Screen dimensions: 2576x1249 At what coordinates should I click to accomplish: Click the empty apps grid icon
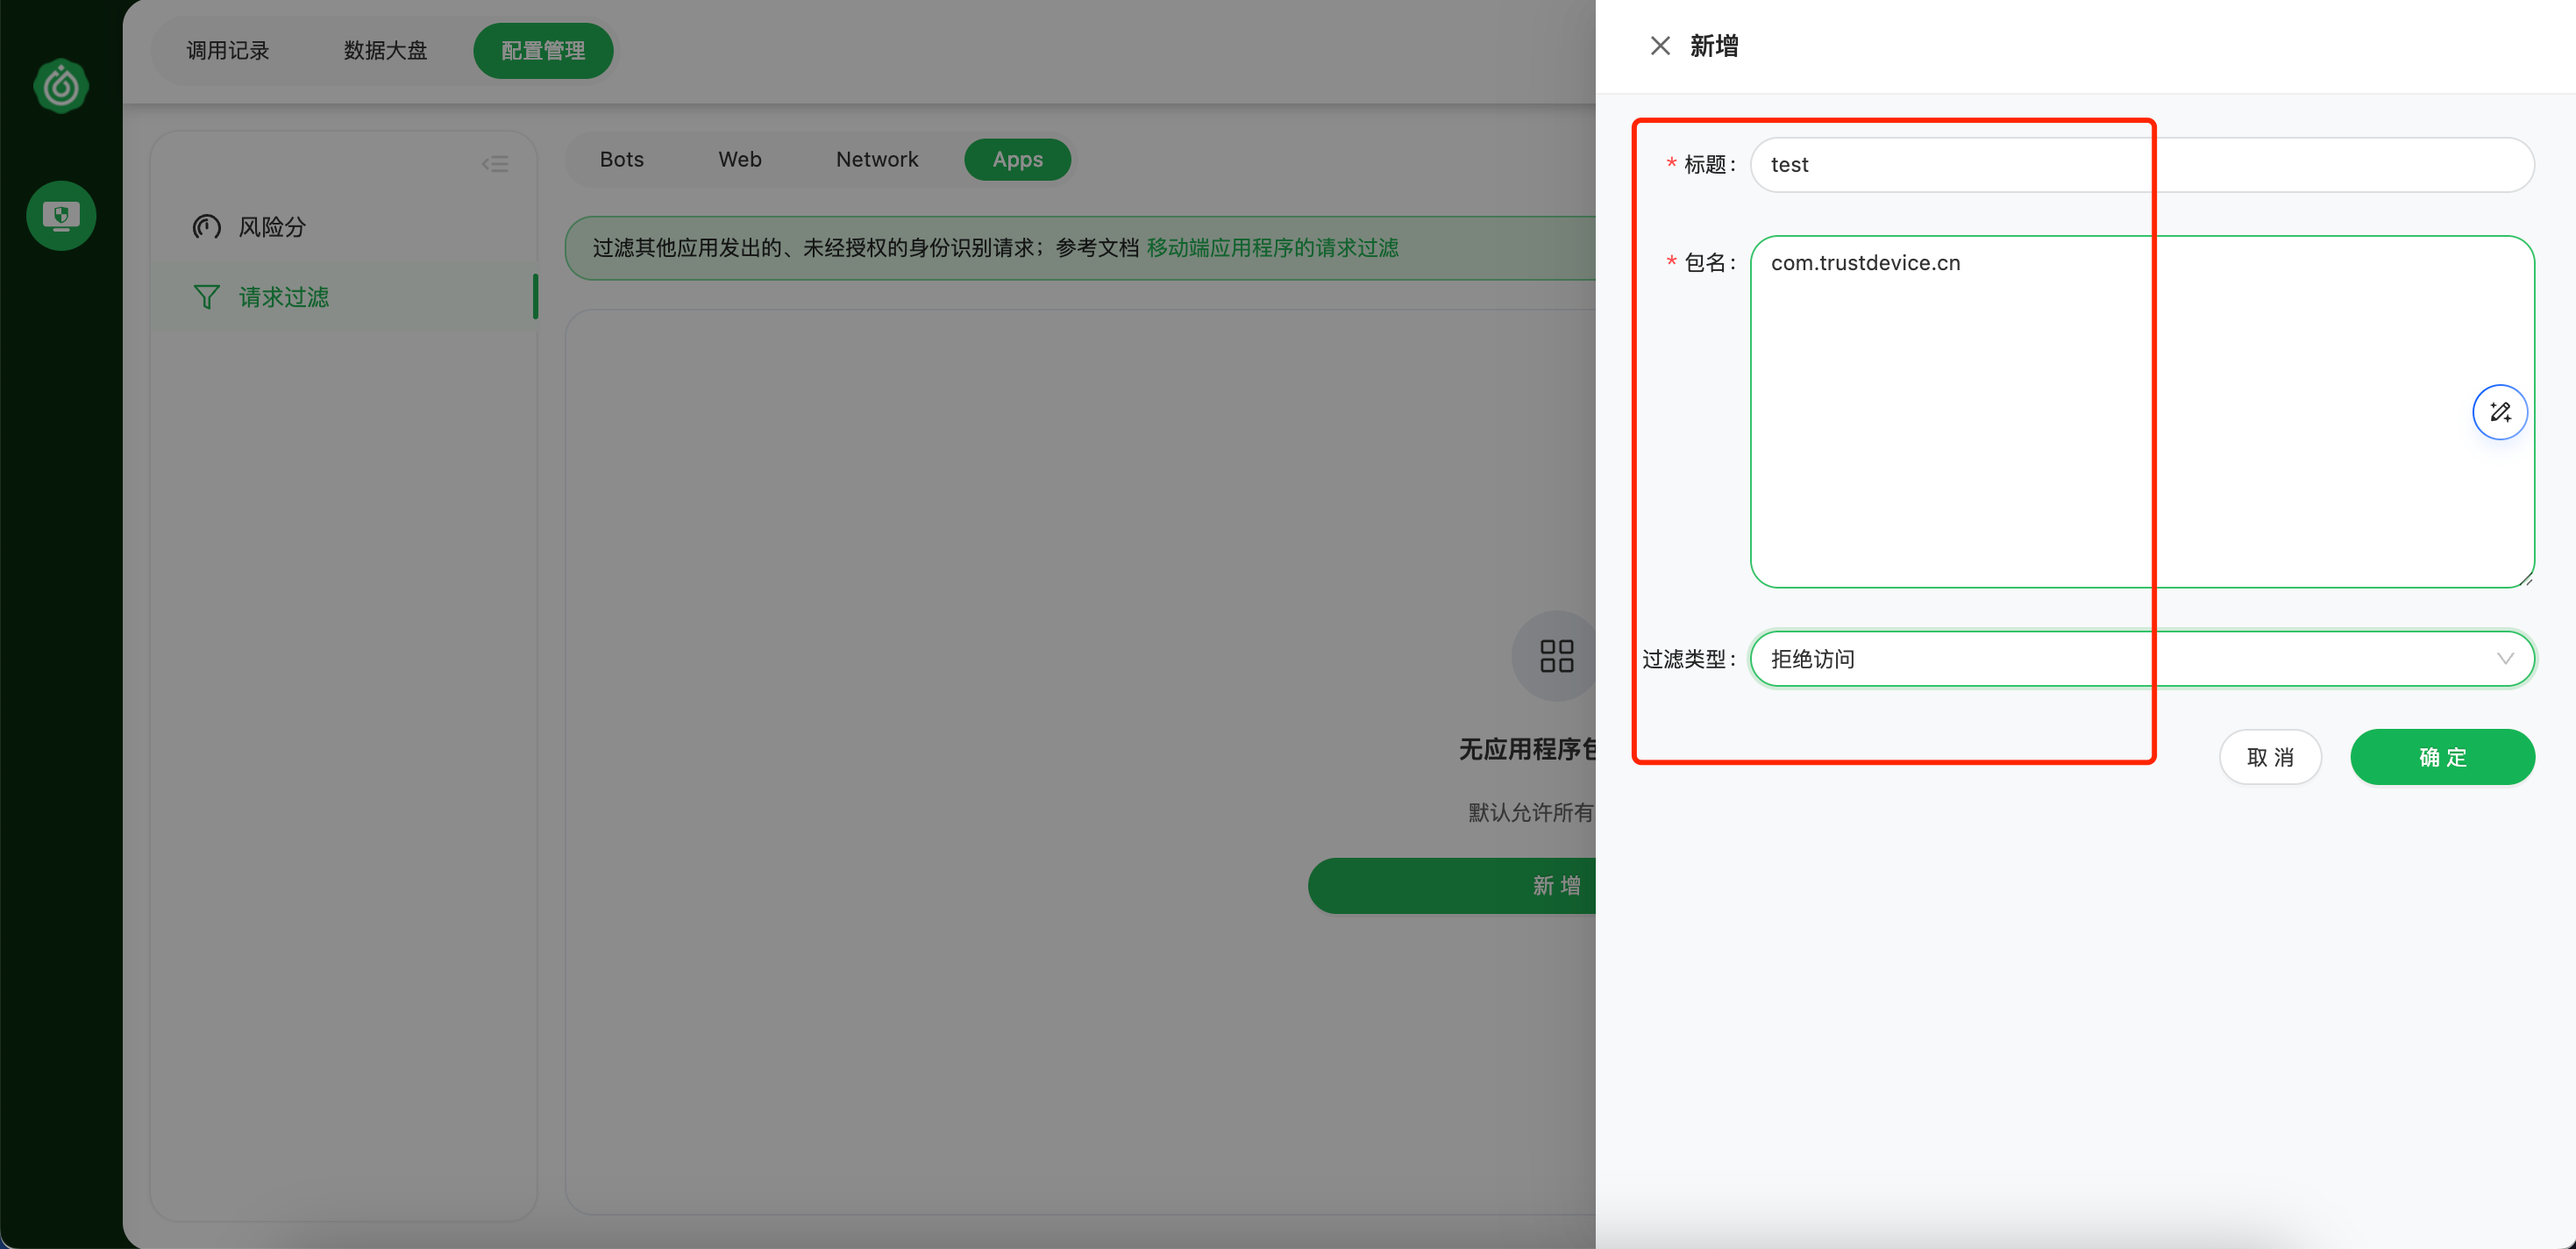pos(1556,656)
